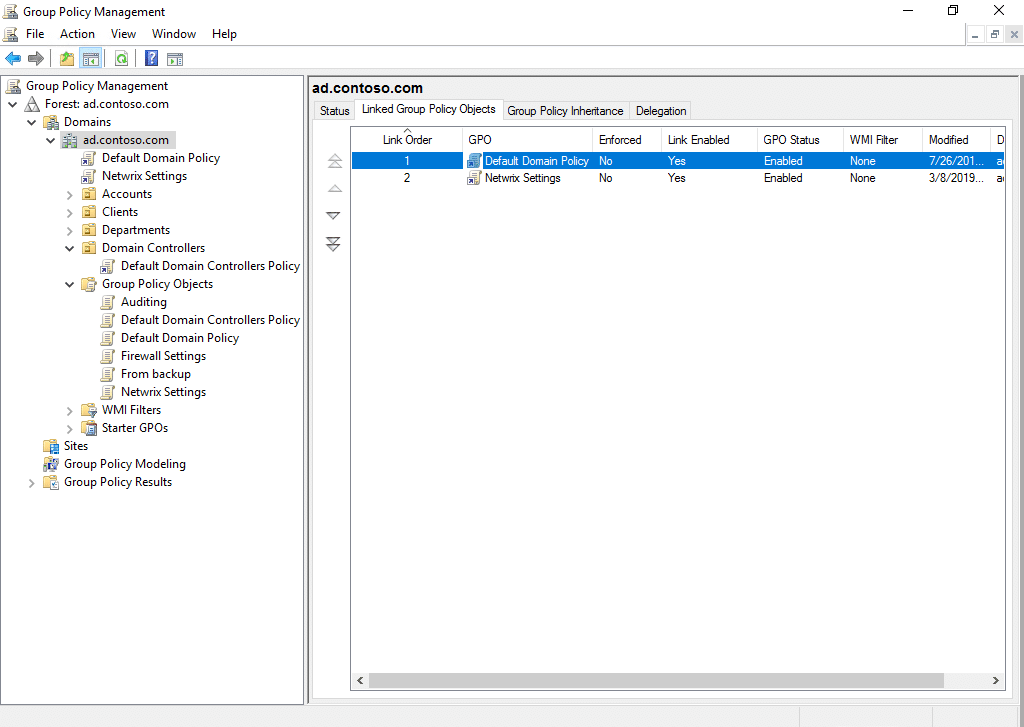Viewport: 1024px width, 727px height.
Task: Click the Starter GPOs folder icon
Action: [89, 428]
